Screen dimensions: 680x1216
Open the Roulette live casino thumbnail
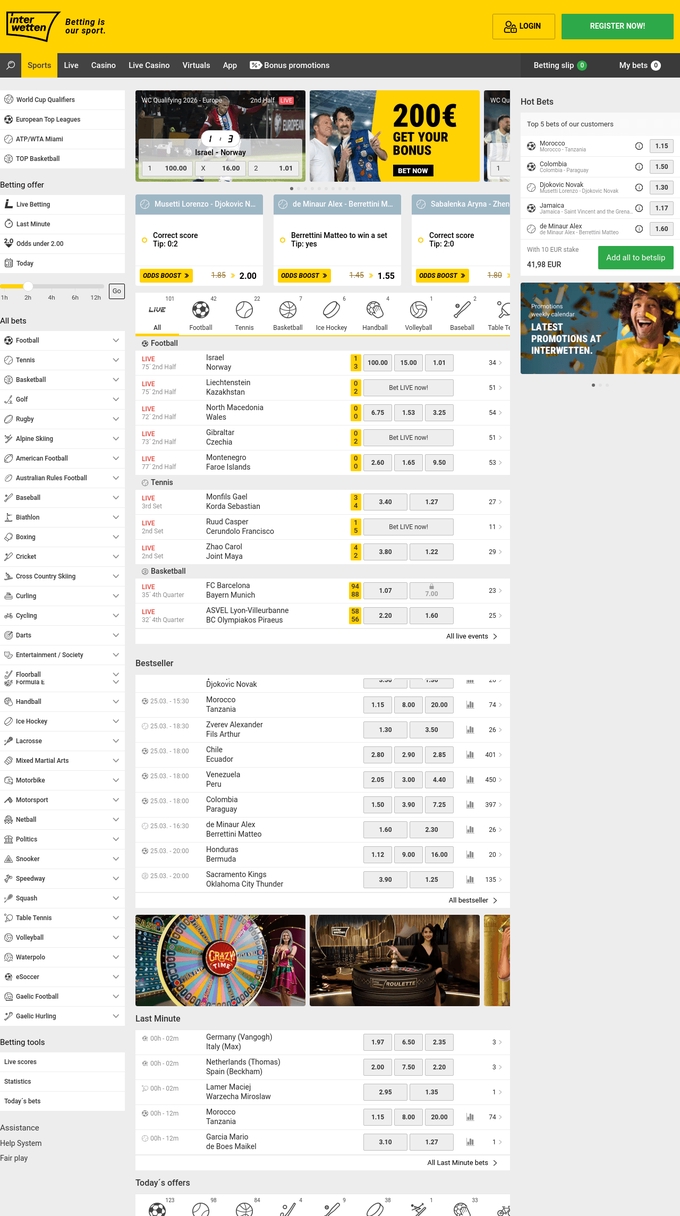(x=394, y=960)
